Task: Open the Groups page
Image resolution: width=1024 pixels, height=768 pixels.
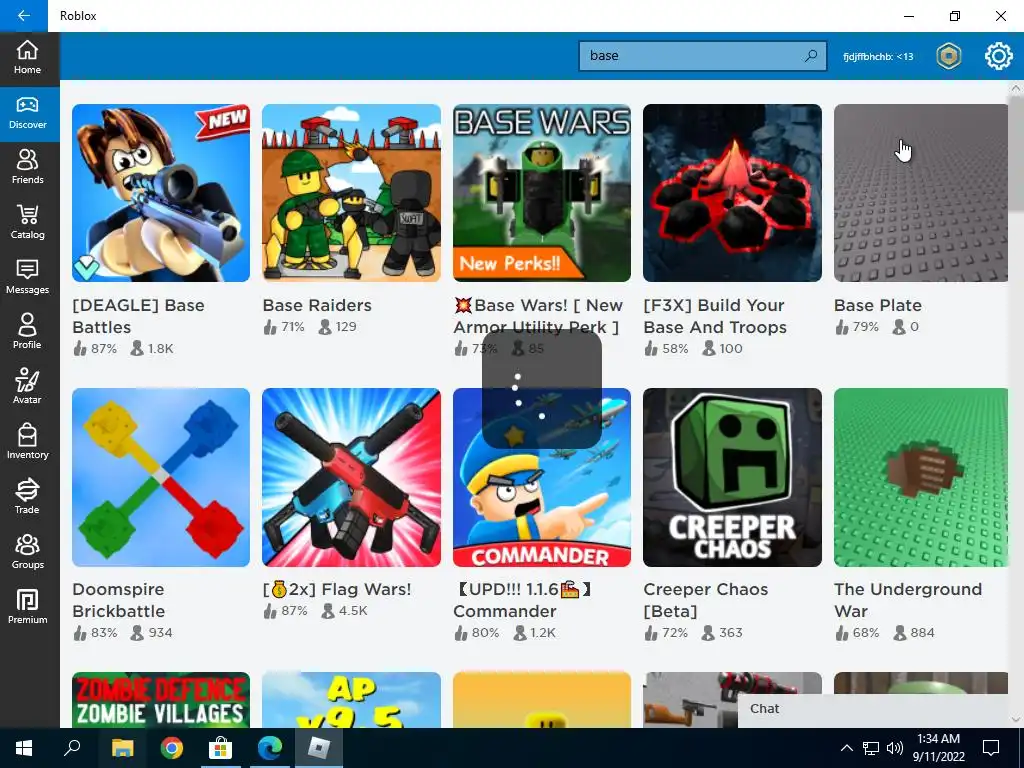Action: click(x=27, y=552)
